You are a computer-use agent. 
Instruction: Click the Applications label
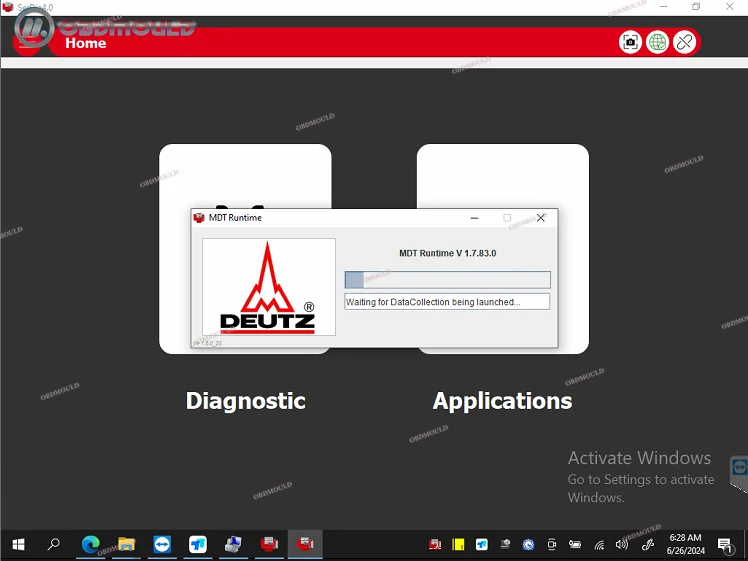502,401
